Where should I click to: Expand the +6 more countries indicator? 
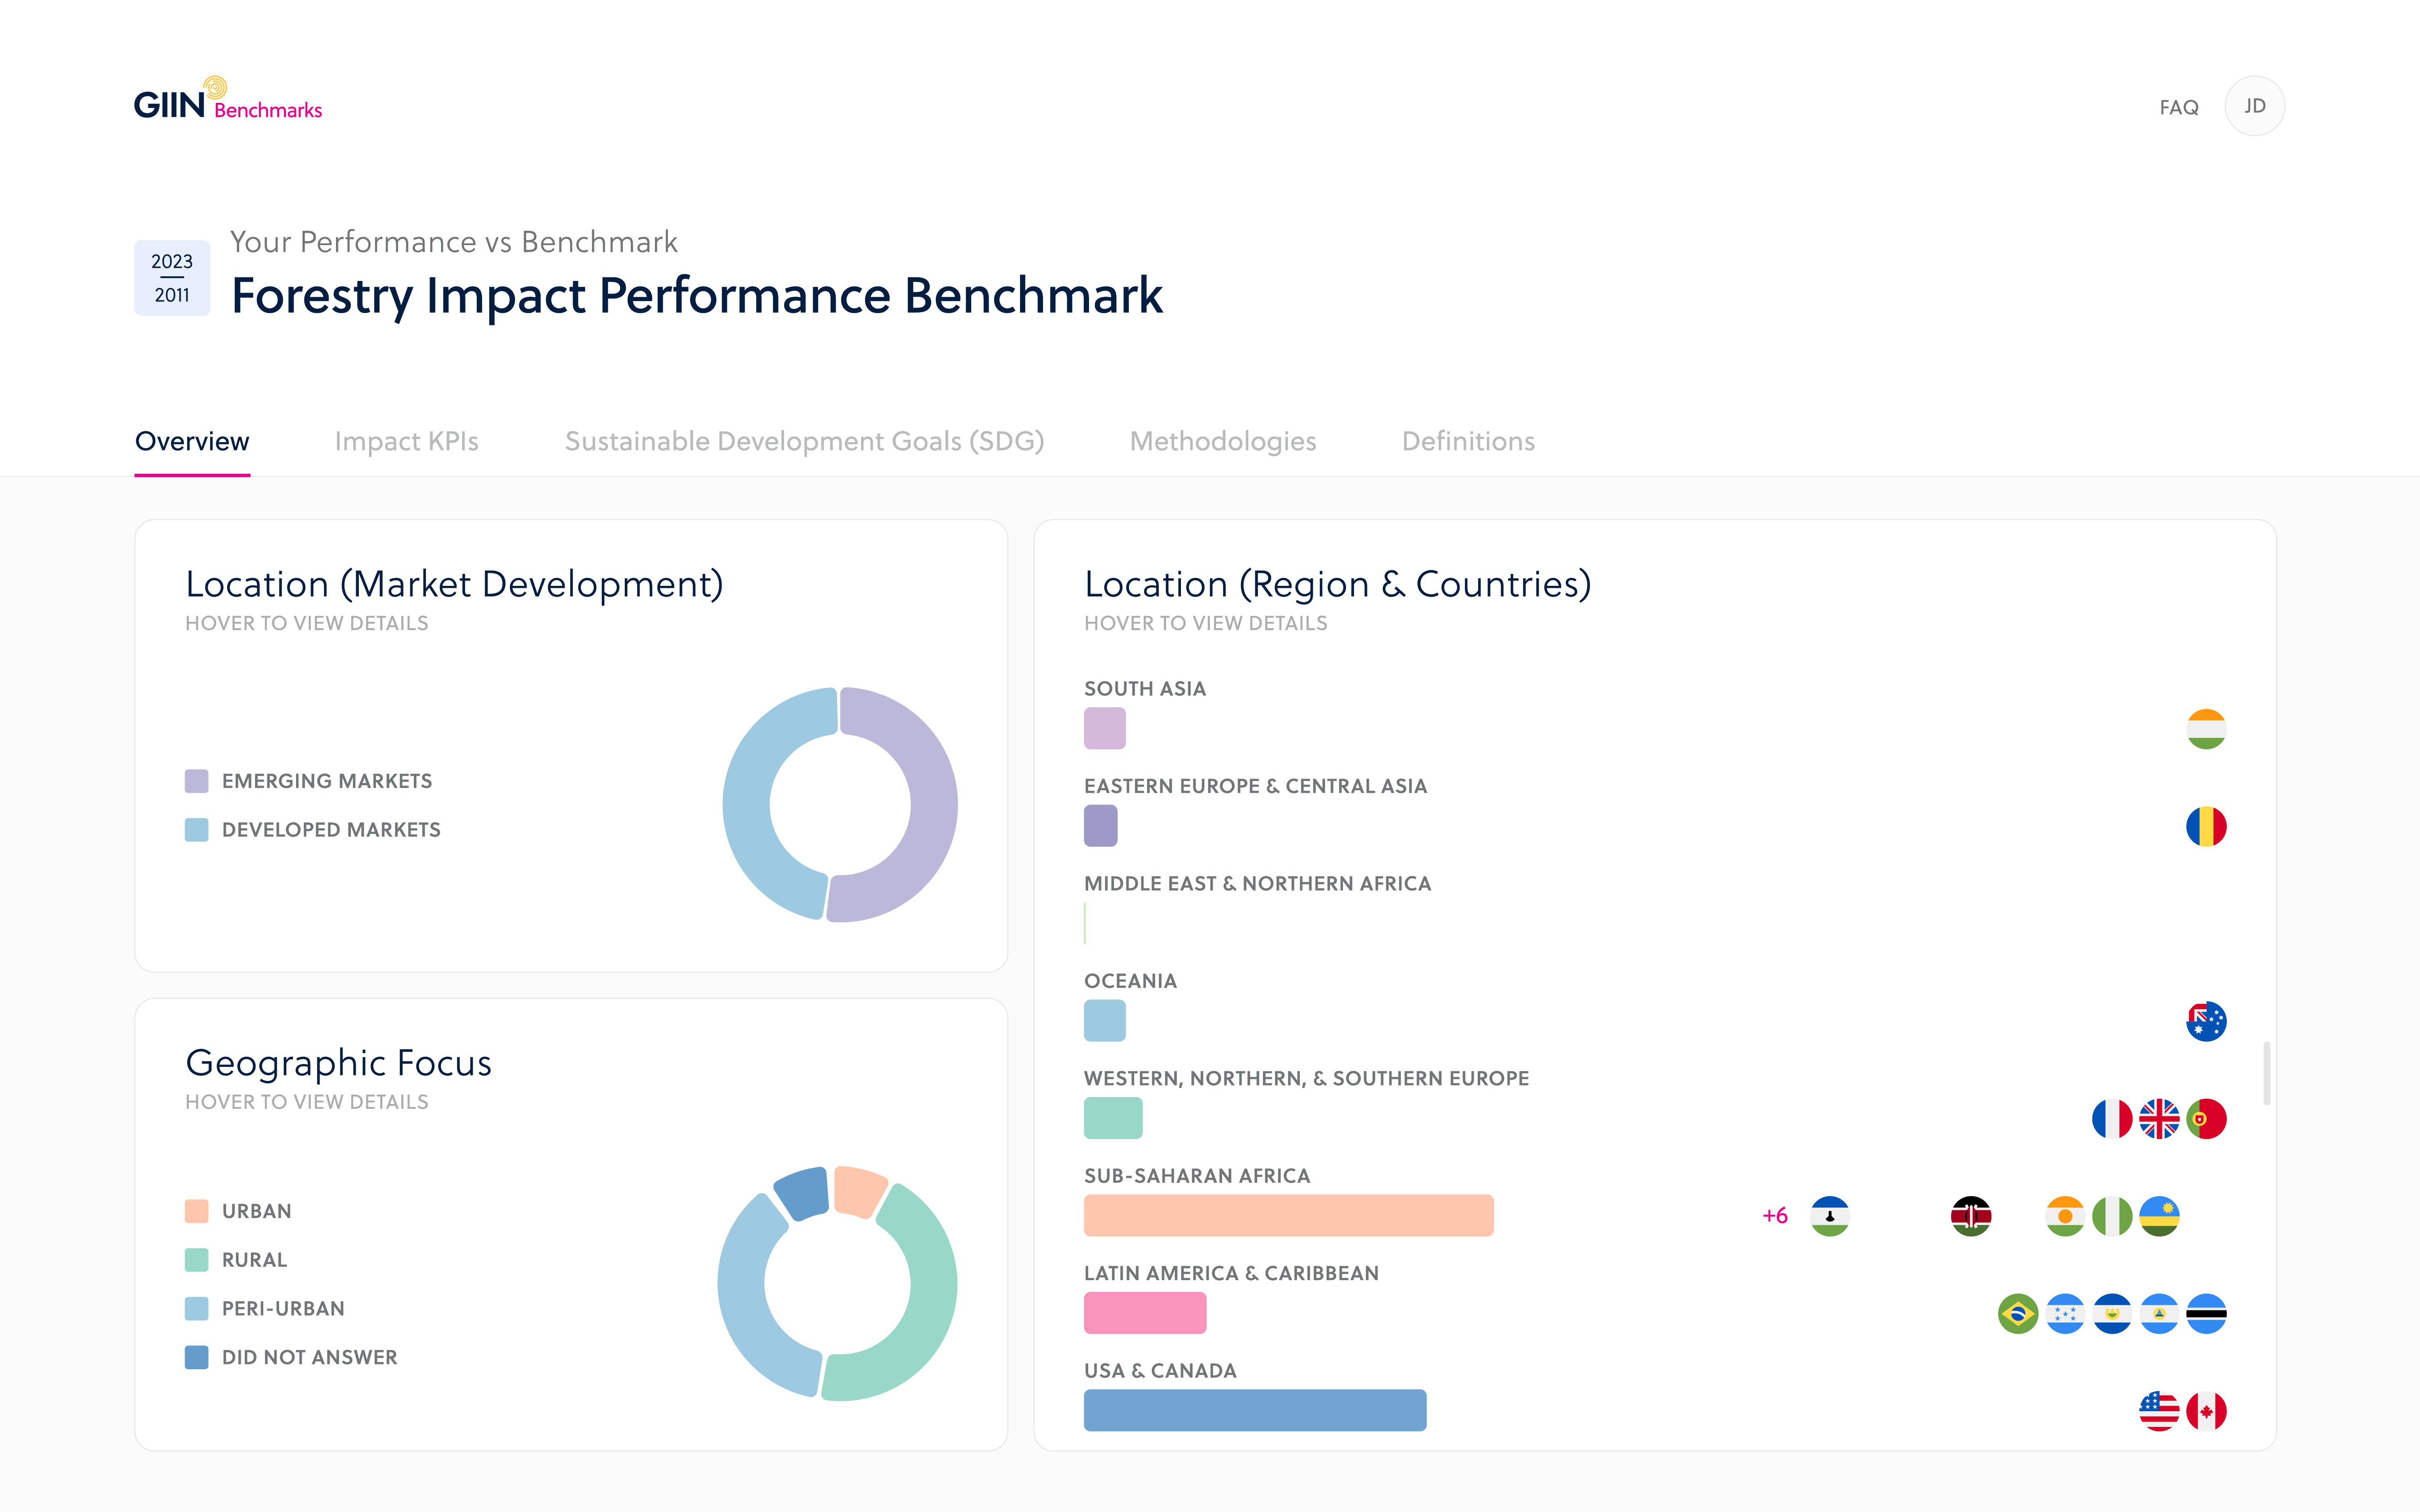[x=1775, y=1216]
